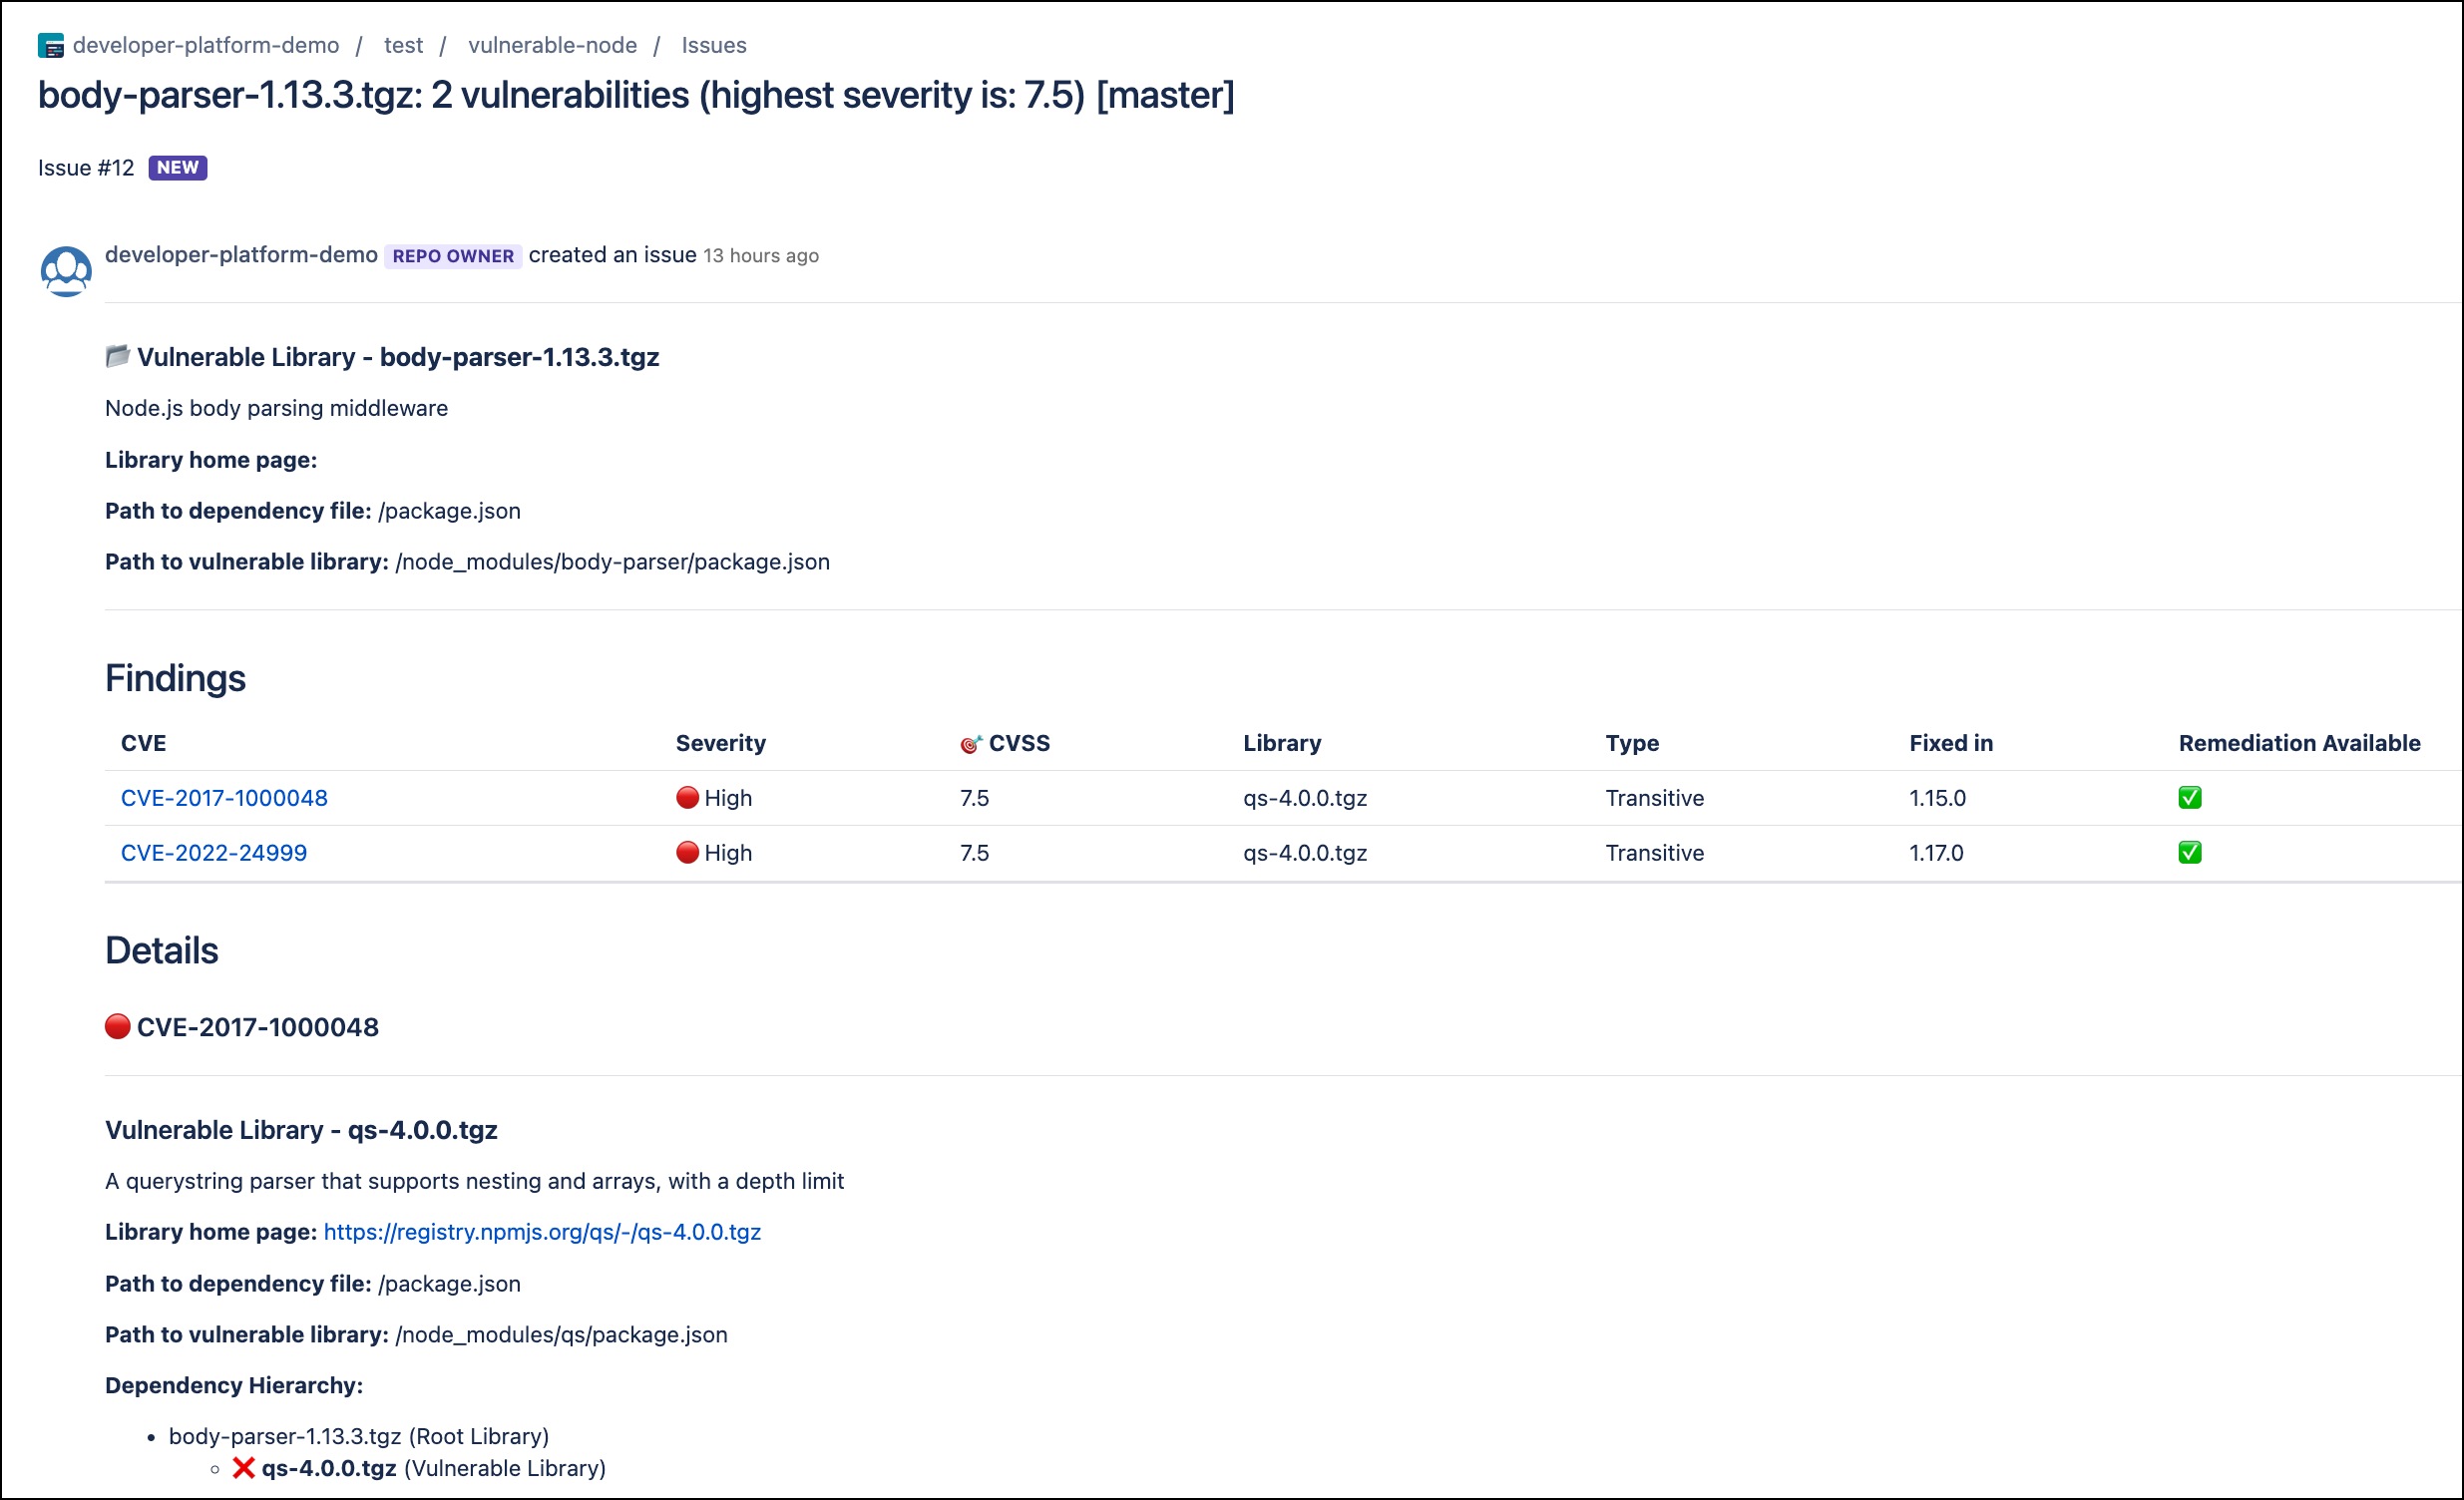Click Node.js body parsing middleware description

(x=276, y=408)
